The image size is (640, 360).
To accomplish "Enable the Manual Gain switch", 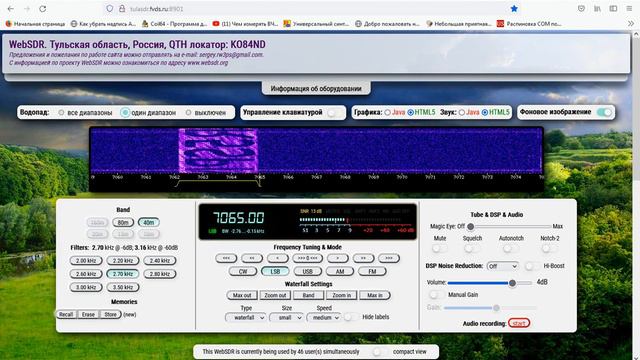I will (436, 294).
